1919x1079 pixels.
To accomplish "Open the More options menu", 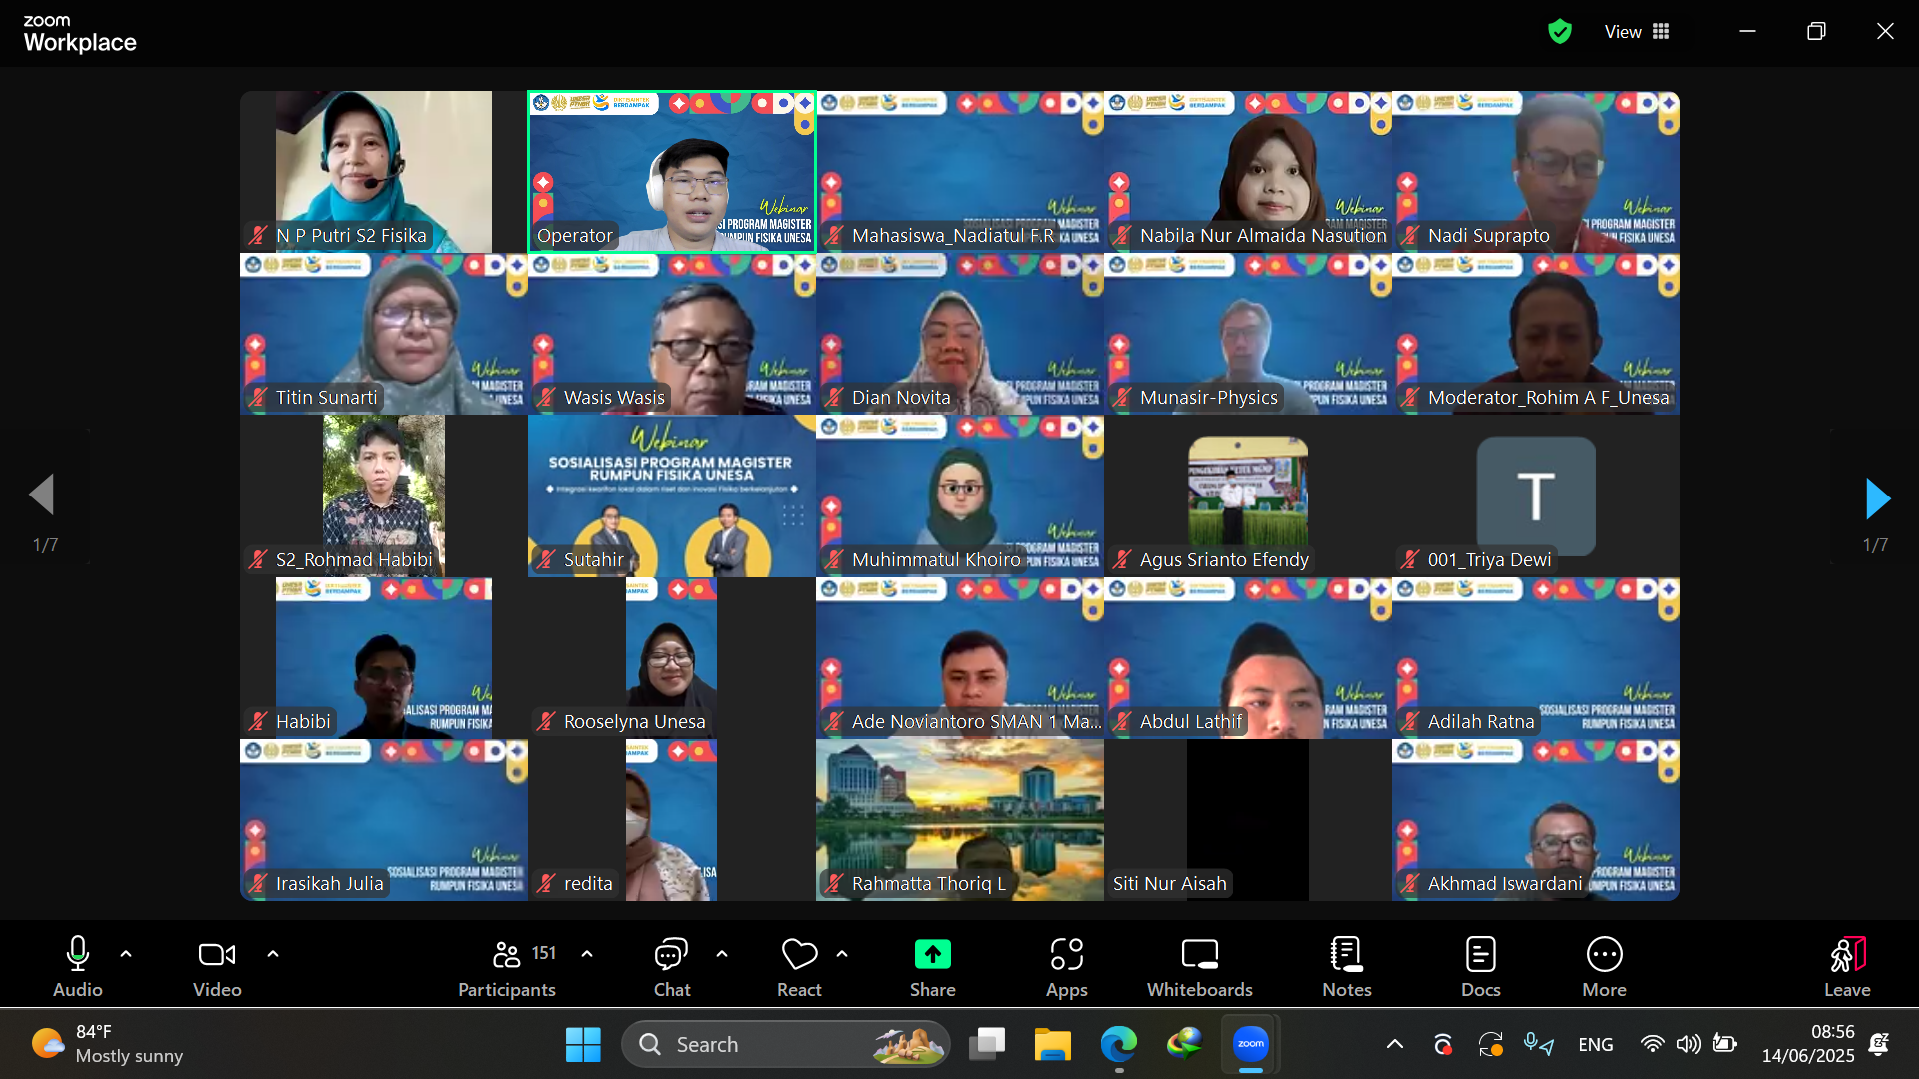I will click(x=1604, y=966).
